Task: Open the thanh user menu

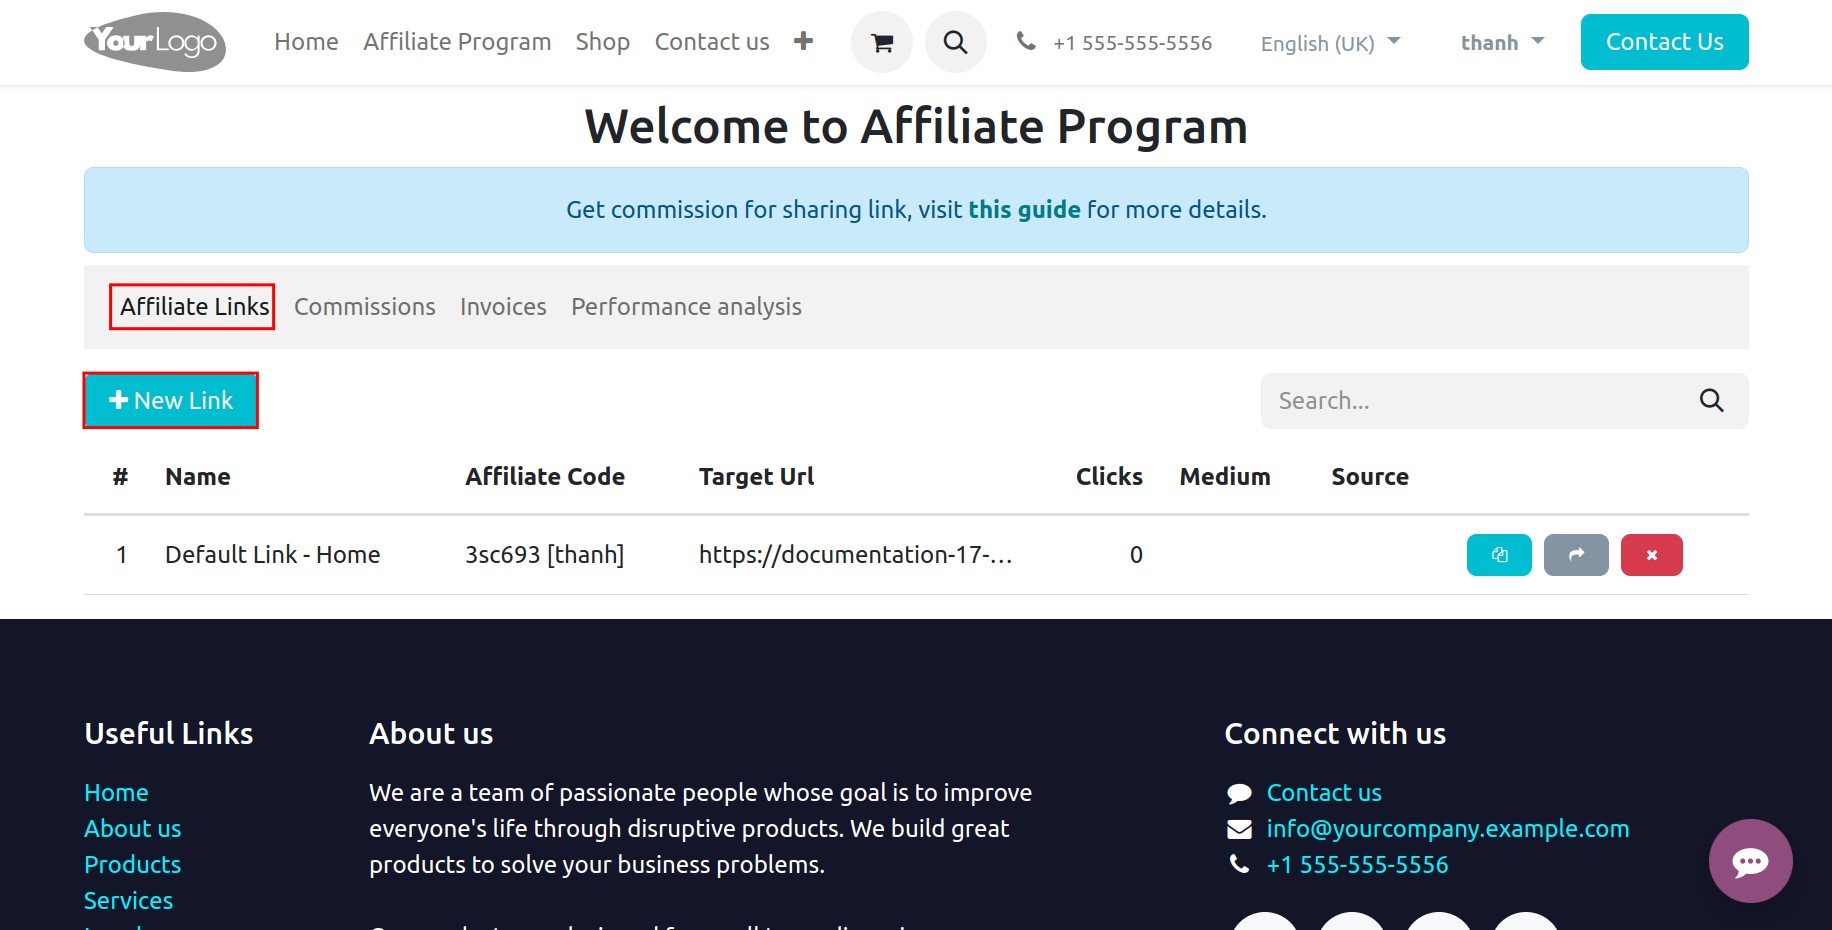Action: (x=1502, y=42)
